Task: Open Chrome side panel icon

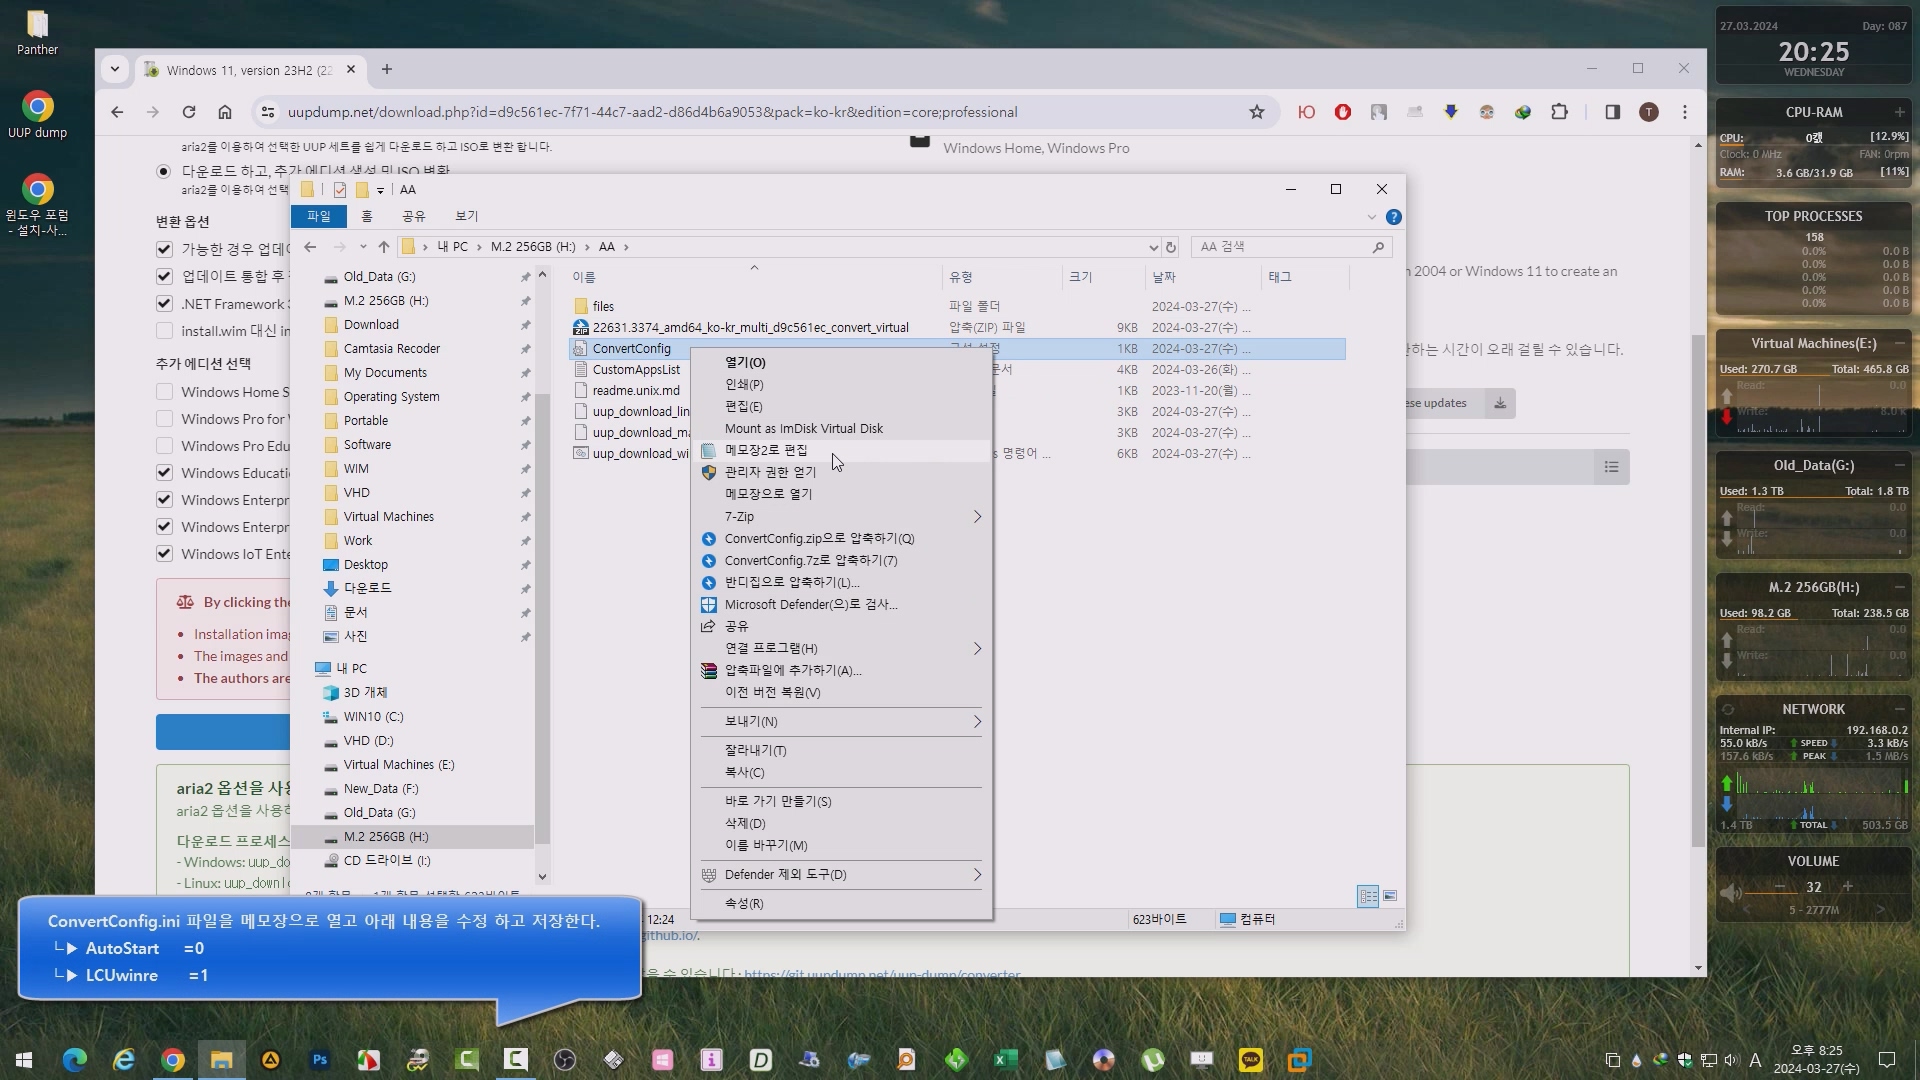Action: pyautogui.click(x=1612, y=112)
